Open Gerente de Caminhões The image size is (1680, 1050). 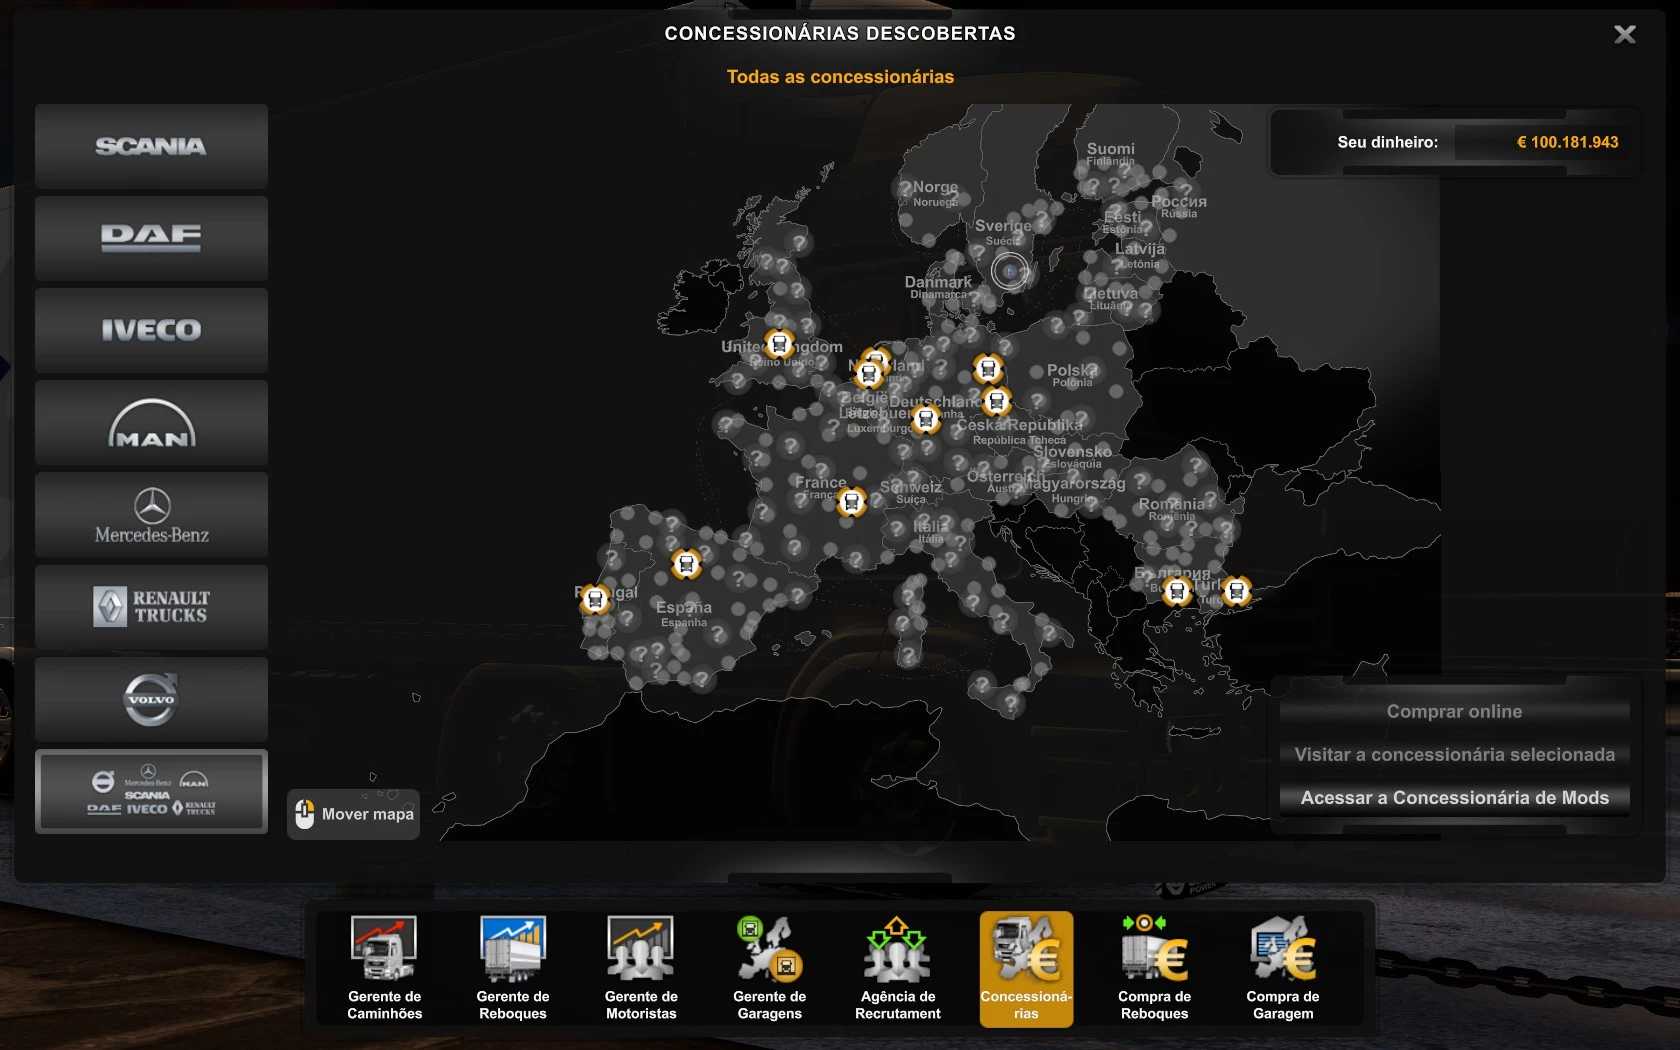[385, 968]
